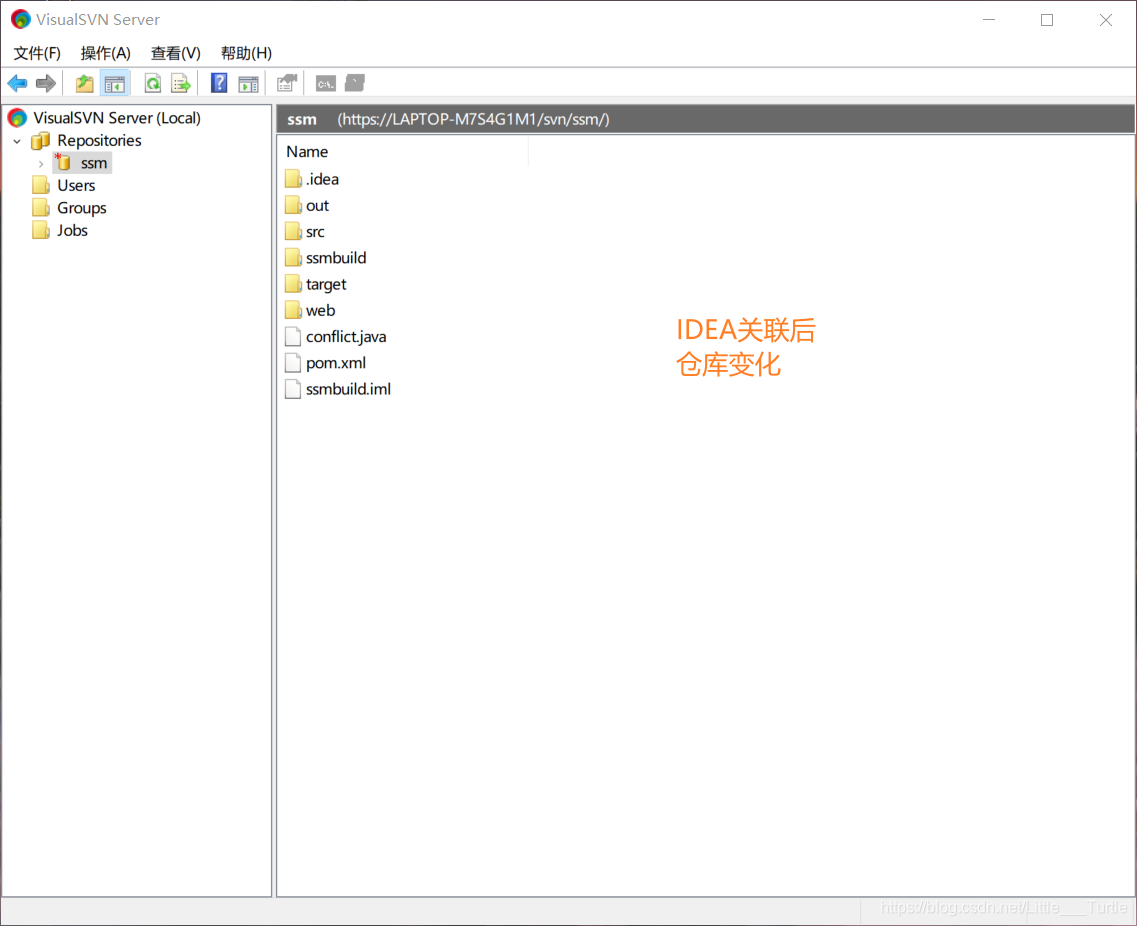
Task: Click the green Refresh toolbar icon
Action: click(153, 83)
